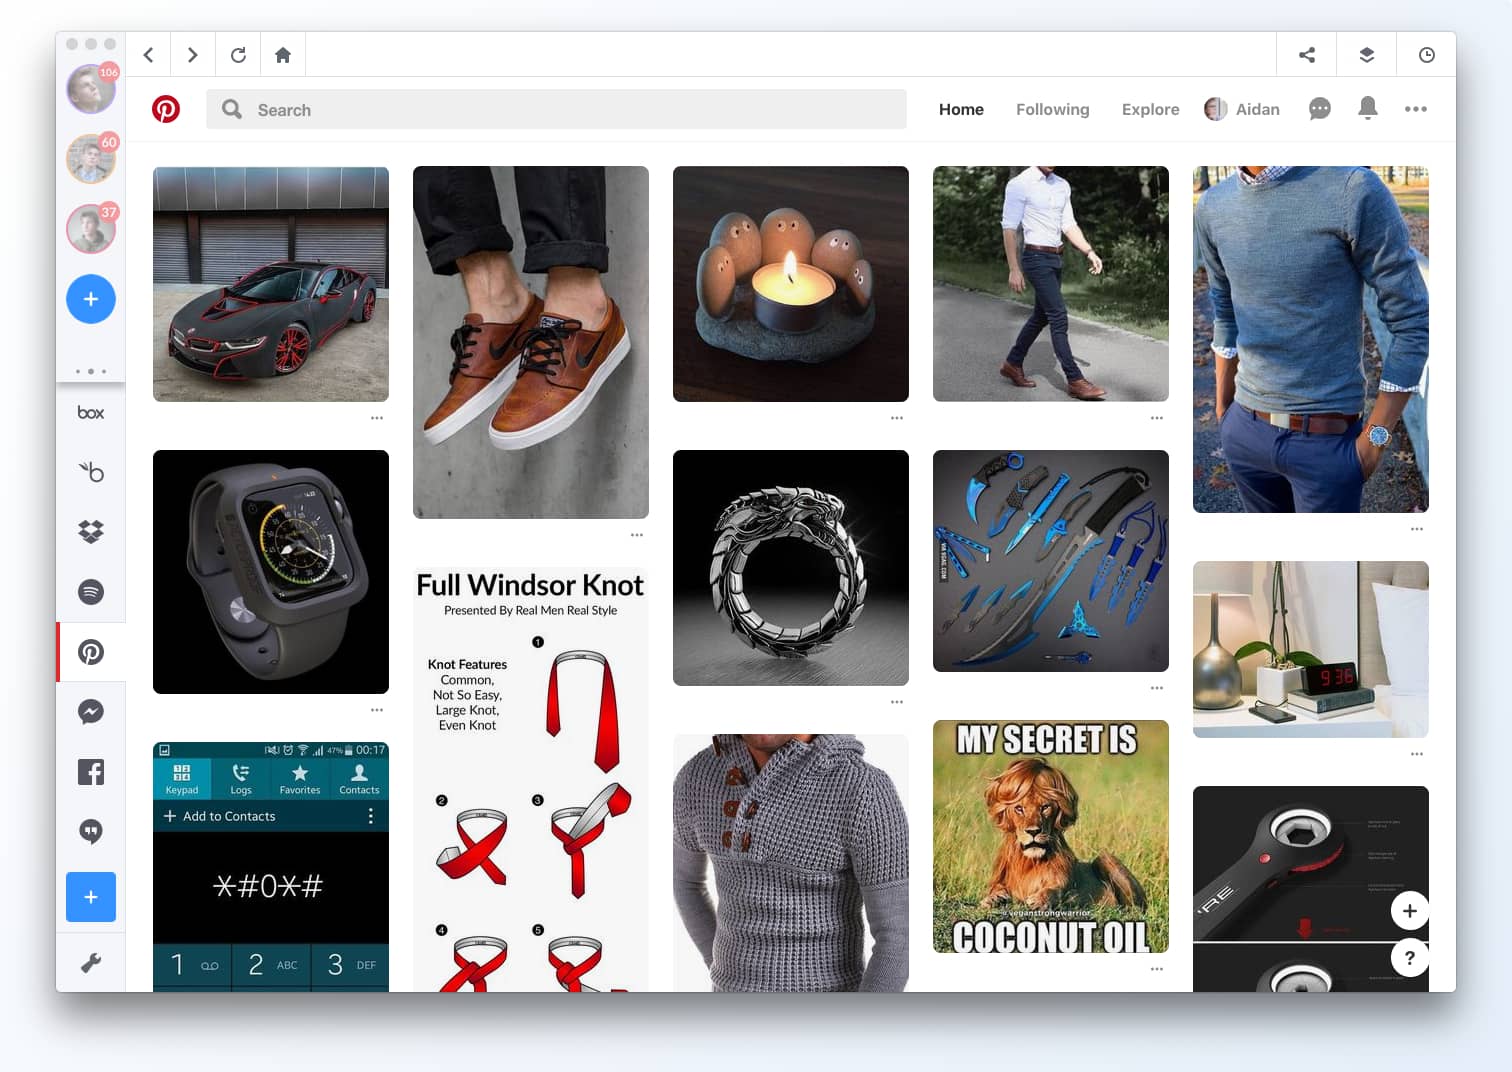
Task: Open the three-dot menu beside the bell
Action: click(1416, 109)
